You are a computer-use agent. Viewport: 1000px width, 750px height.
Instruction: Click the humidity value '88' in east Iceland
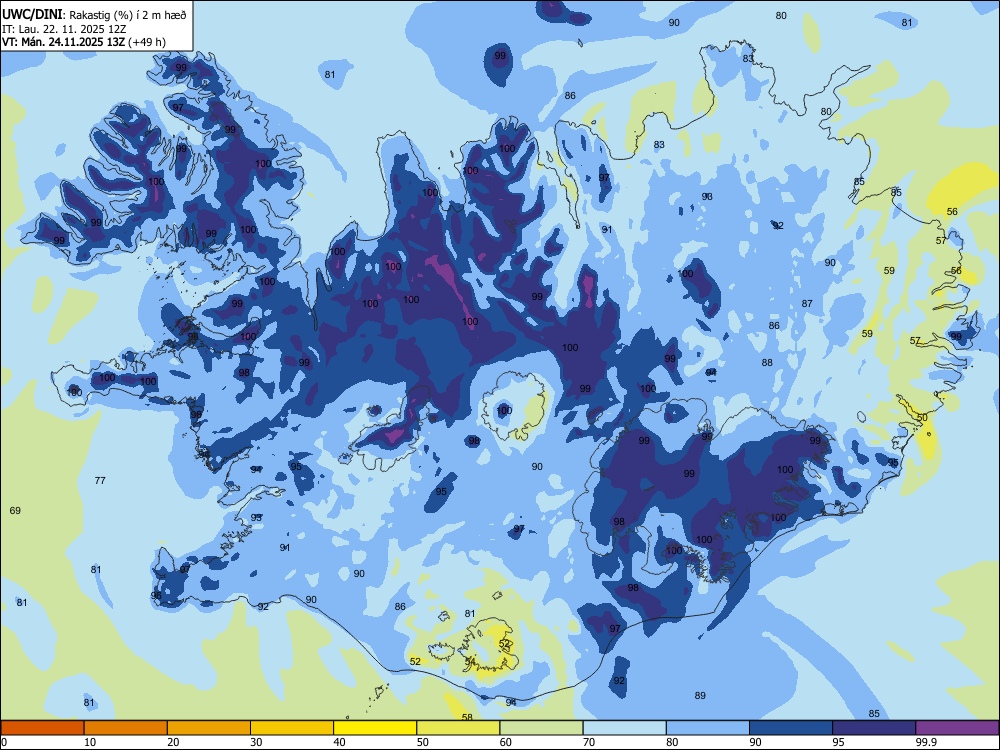tap(767, 362)
